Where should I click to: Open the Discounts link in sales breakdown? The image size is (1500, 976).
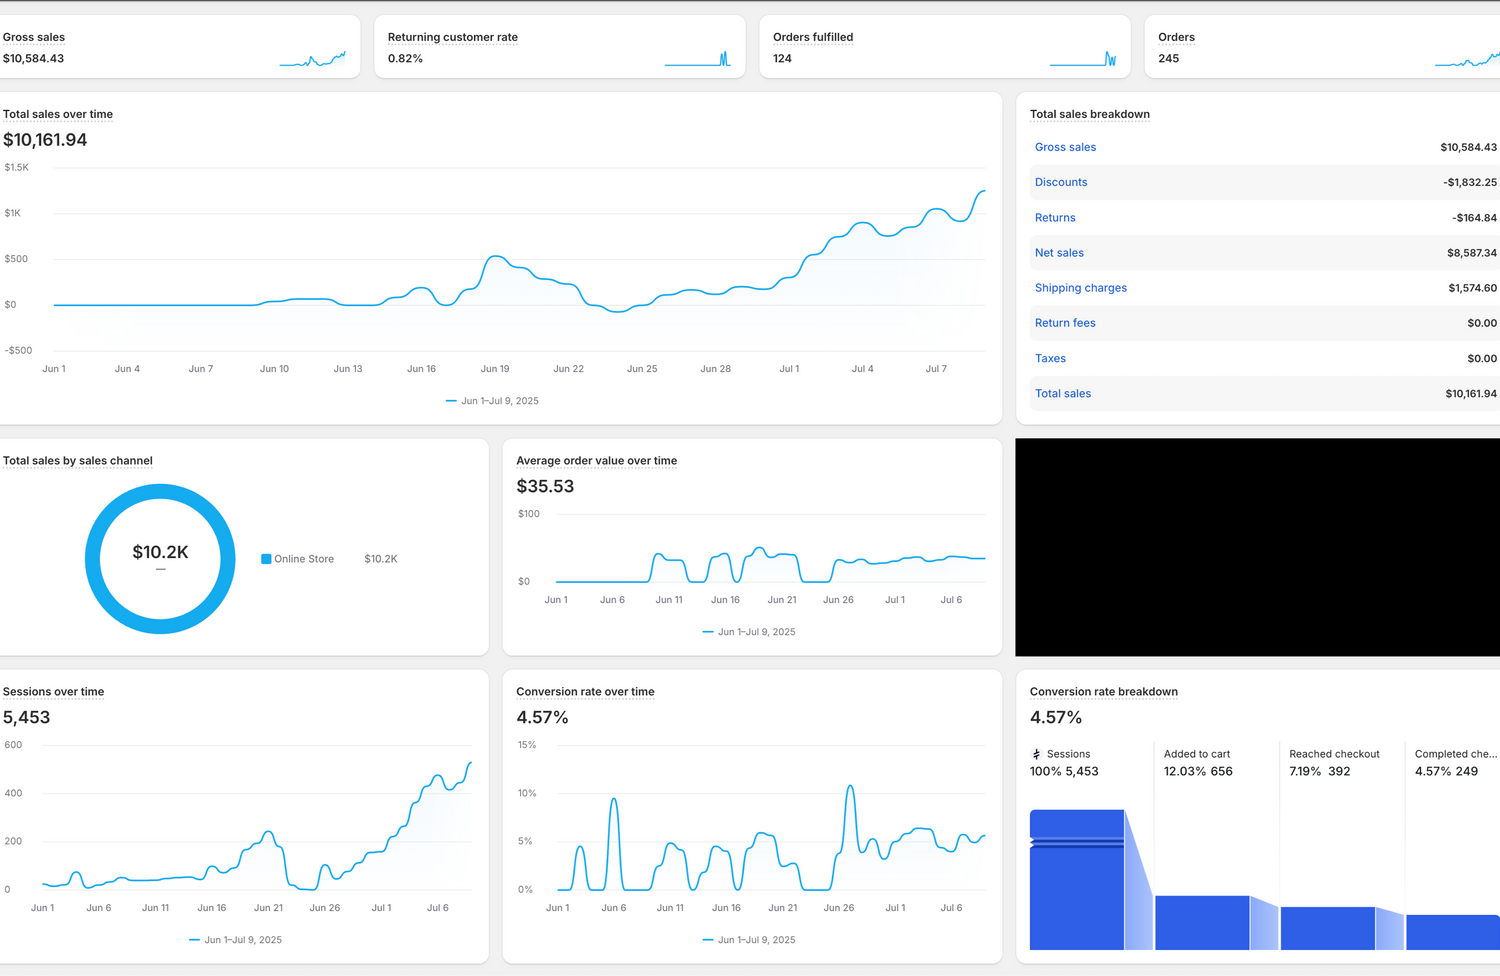click(1060, 182)
